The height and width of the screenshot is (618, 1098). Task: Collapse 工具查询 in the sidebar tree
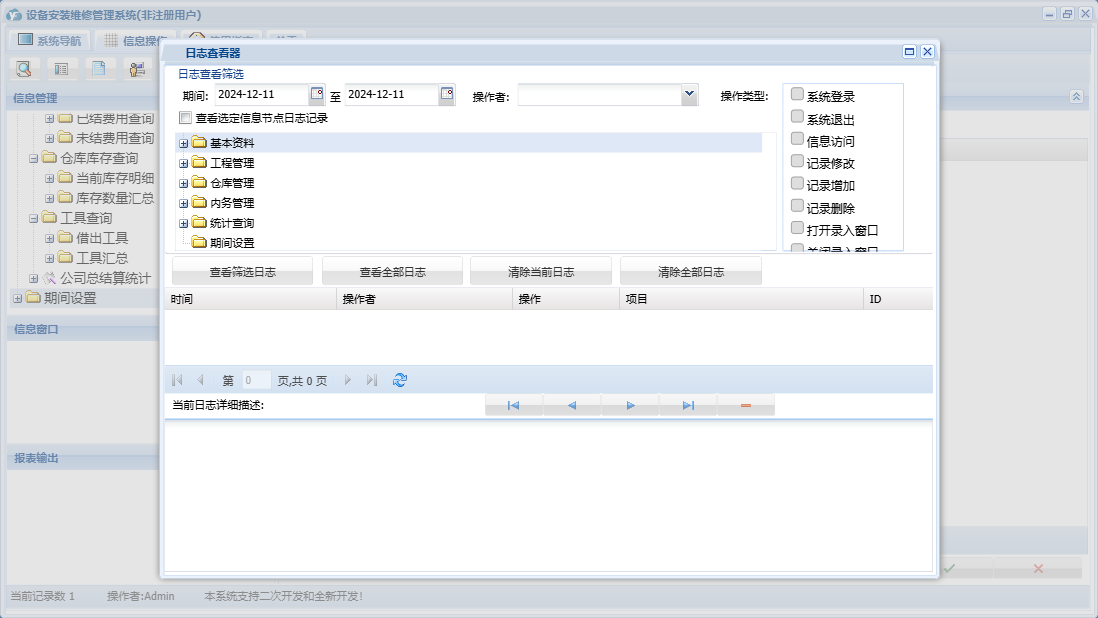(x=33, y=218)
